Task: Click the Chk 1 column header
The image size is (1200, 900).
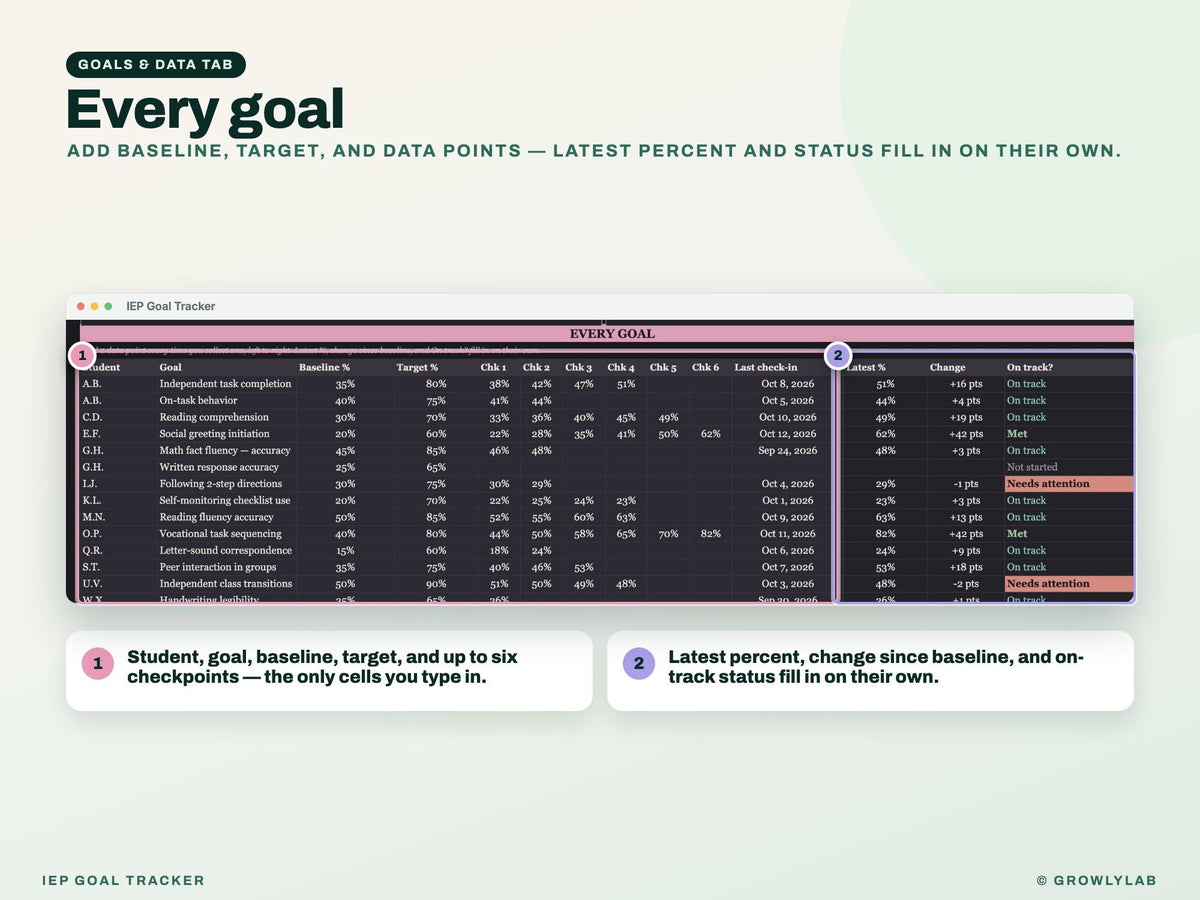Action: [x=494, y=367]
